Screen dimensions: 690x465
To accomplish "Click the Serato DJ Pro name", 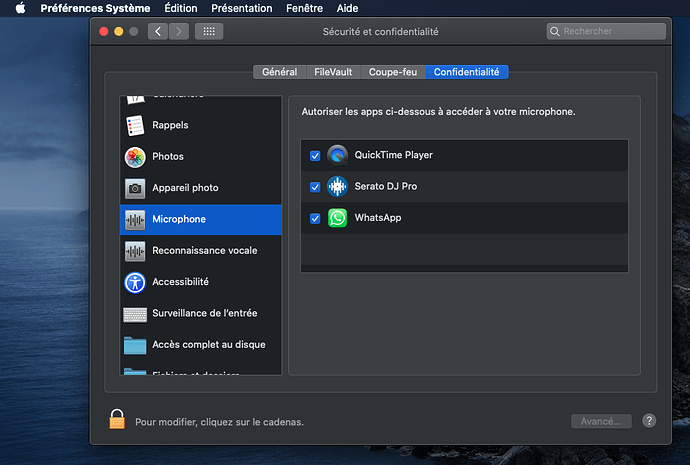I will [386, 186].
